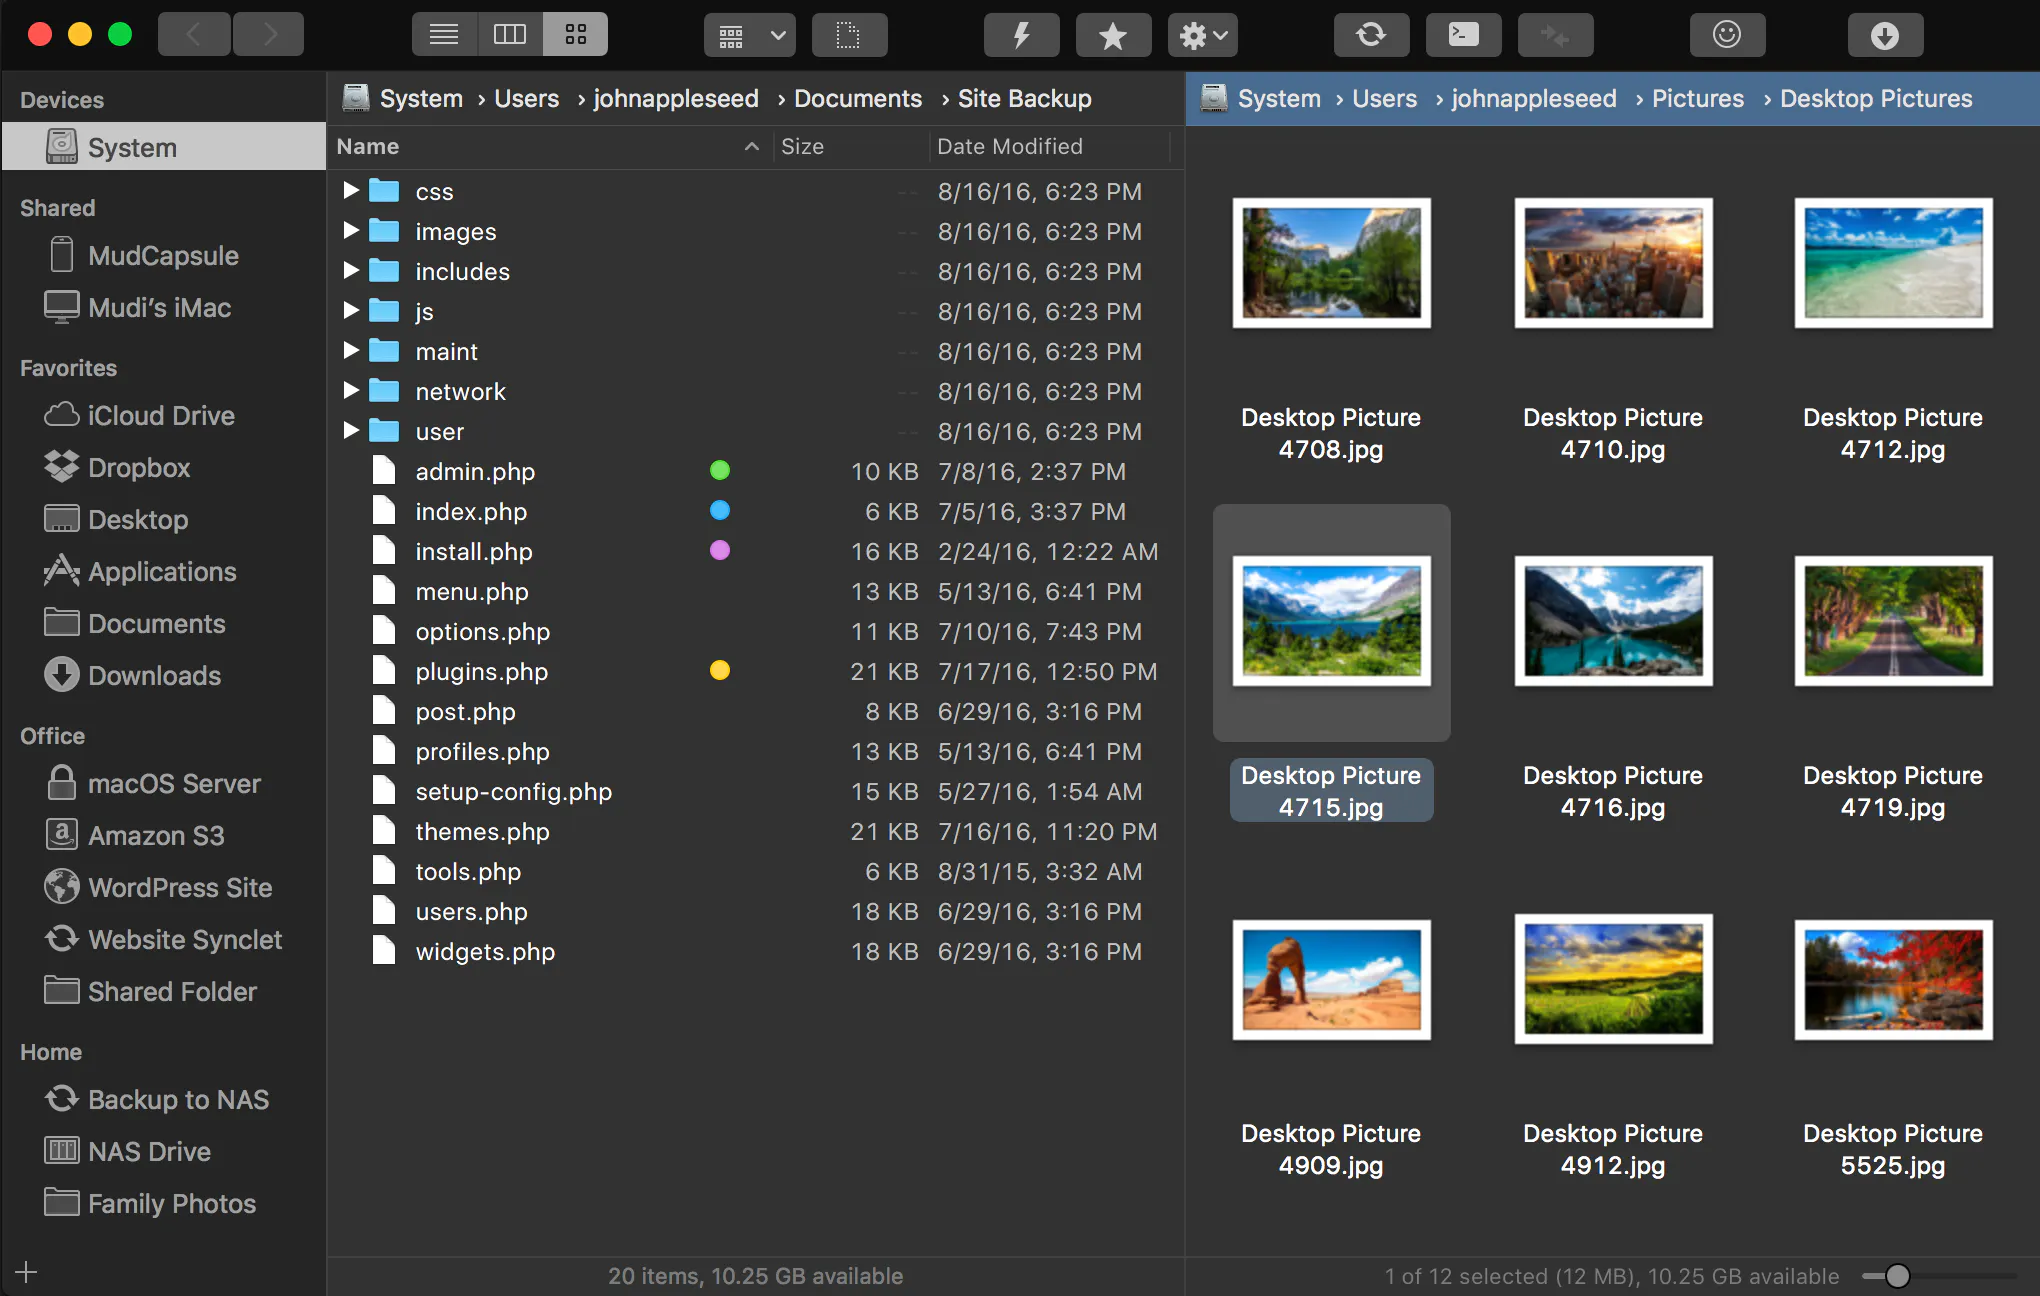Open Dropbox in sidebar
The image size is (2040, 1296).
(x=164, y=467)
